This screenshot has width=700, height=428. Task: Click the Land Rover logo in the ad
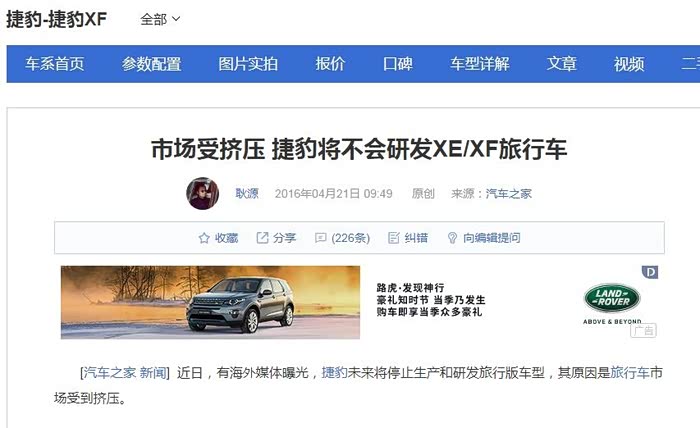[612, 299]
